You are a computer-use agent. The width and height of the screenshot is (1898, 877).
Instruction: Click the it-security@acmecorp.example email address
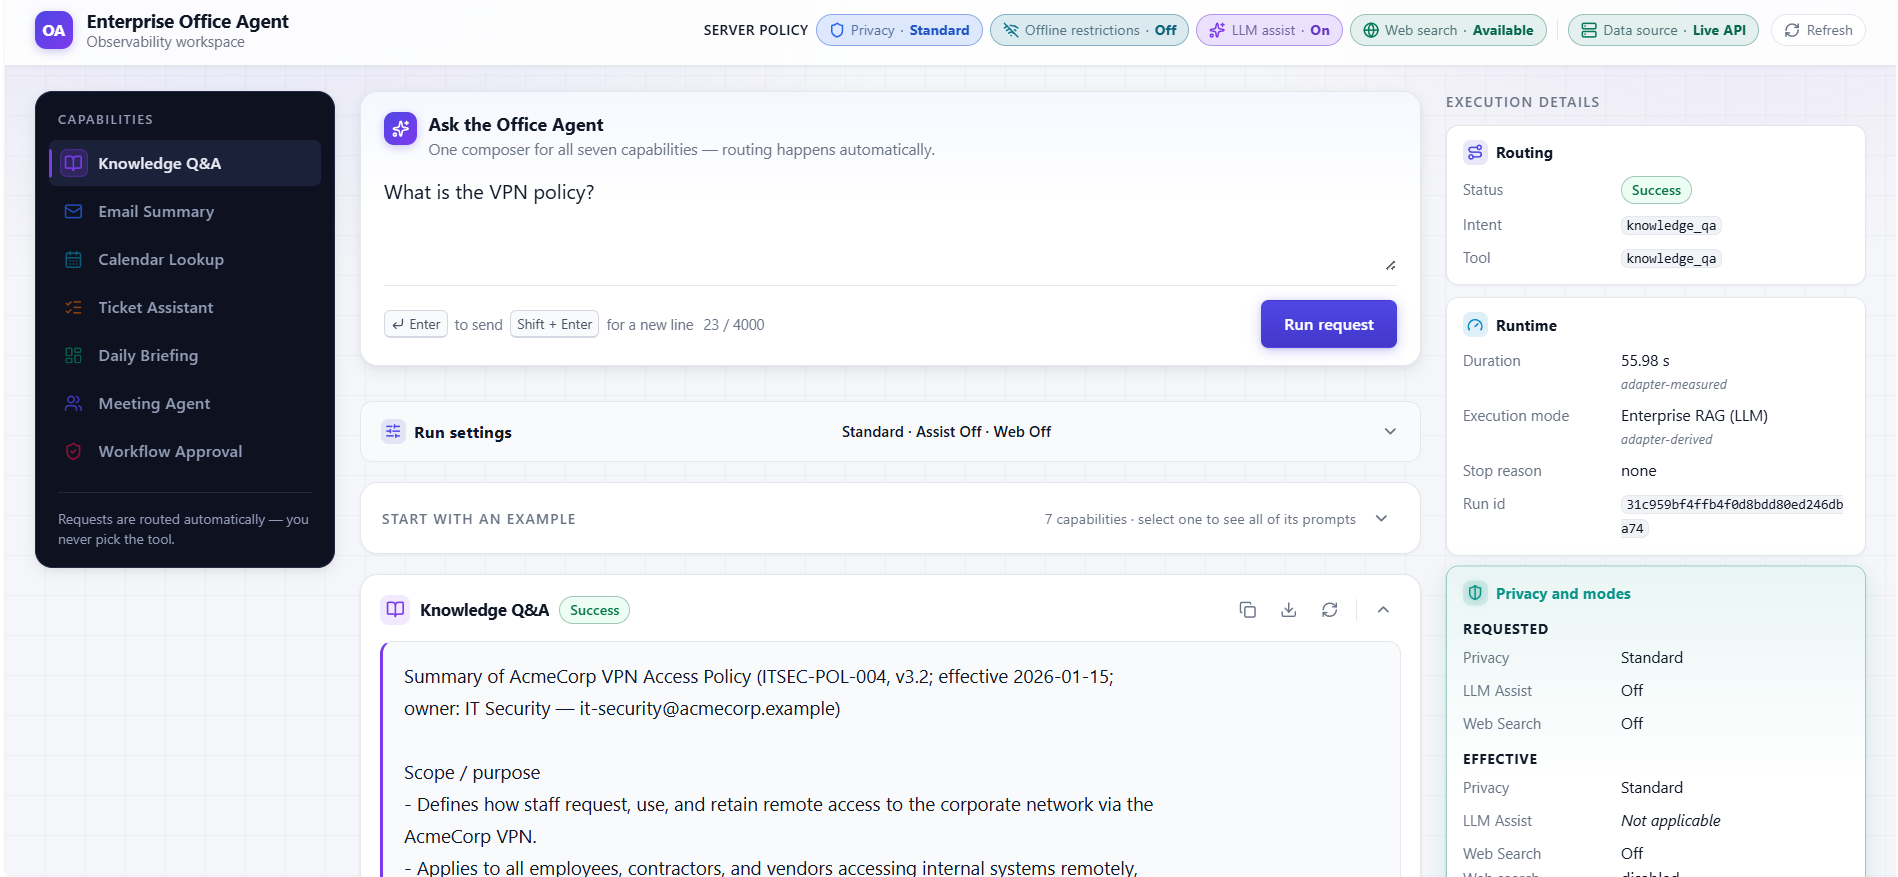tap(709, 708)
